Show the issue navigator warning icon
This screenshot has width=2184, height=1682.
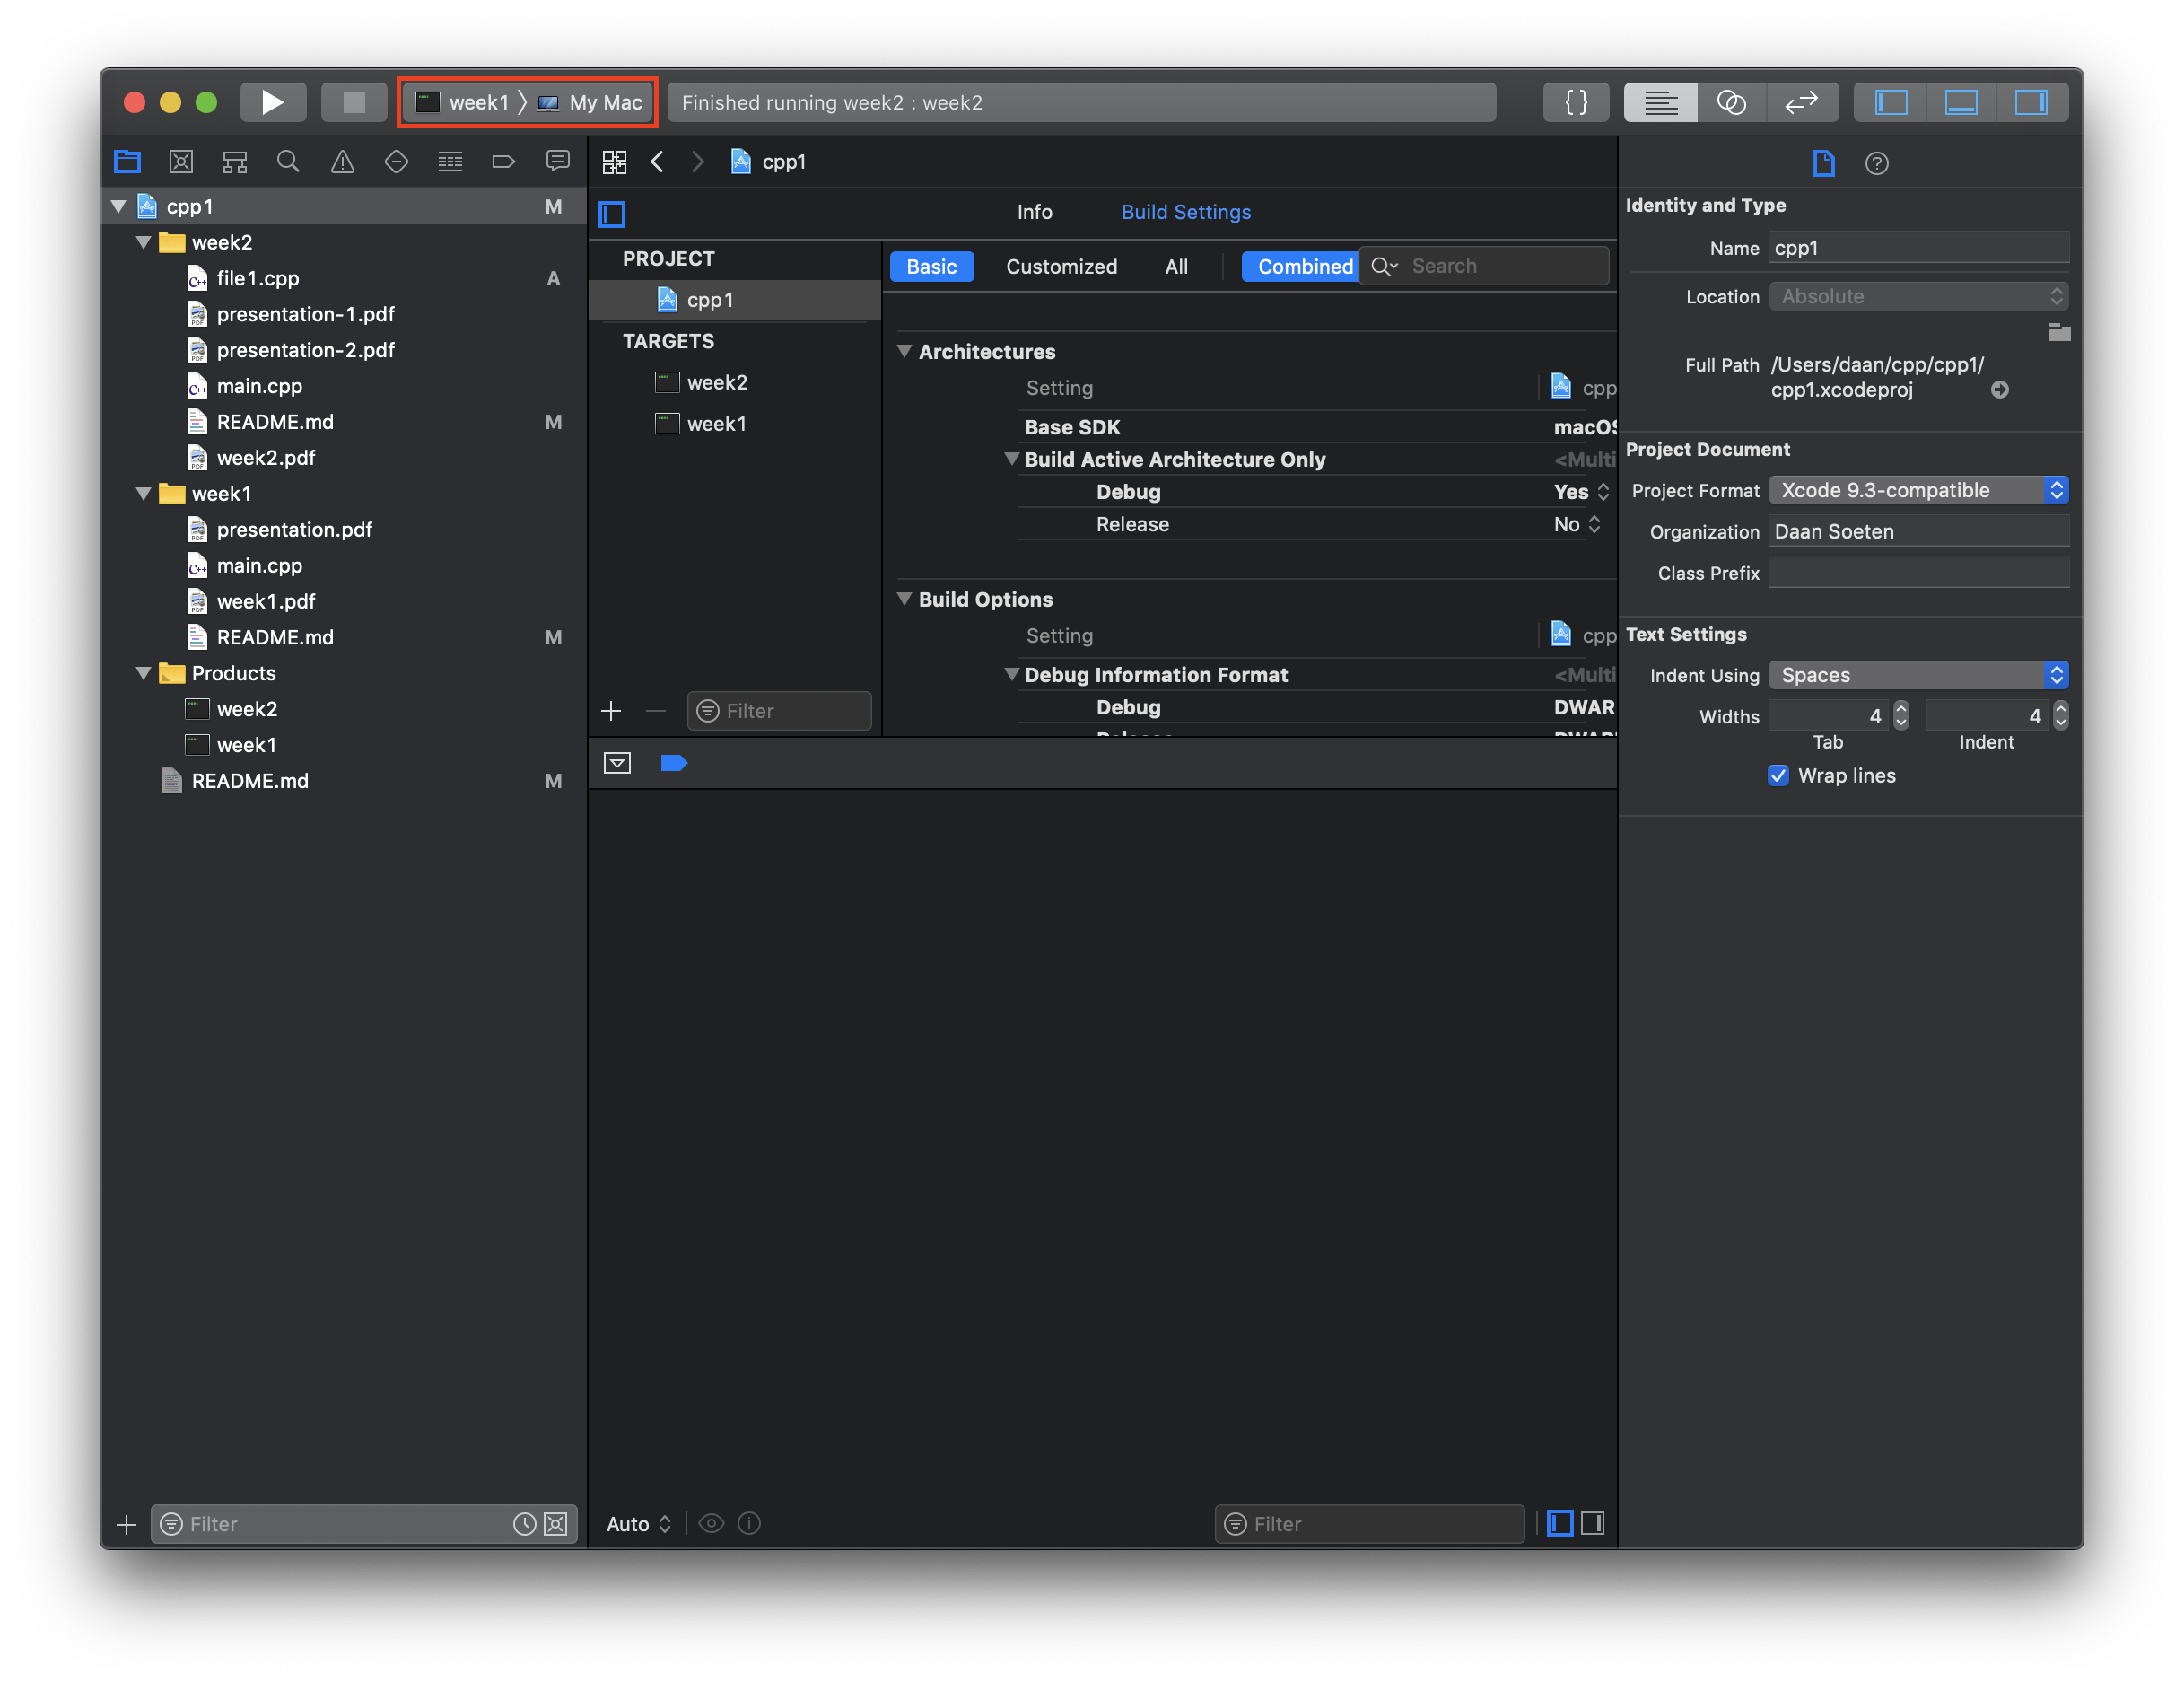(x=342, y=161)
